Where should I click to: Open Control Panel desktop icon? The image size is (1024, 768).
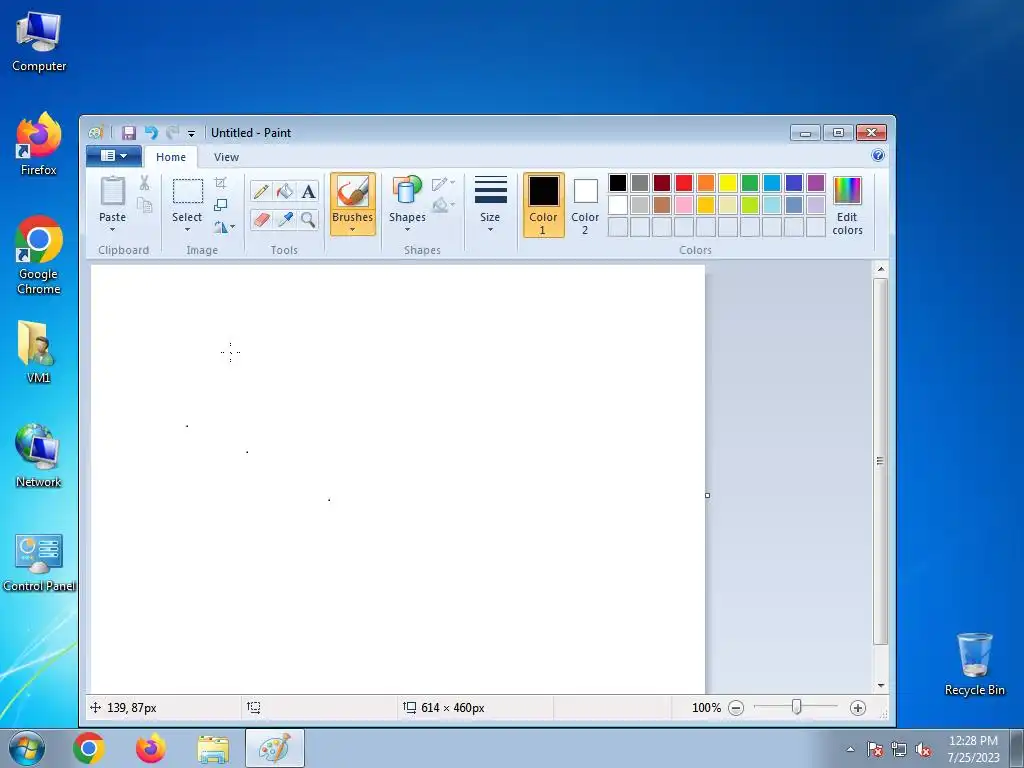tap(39, 562)
